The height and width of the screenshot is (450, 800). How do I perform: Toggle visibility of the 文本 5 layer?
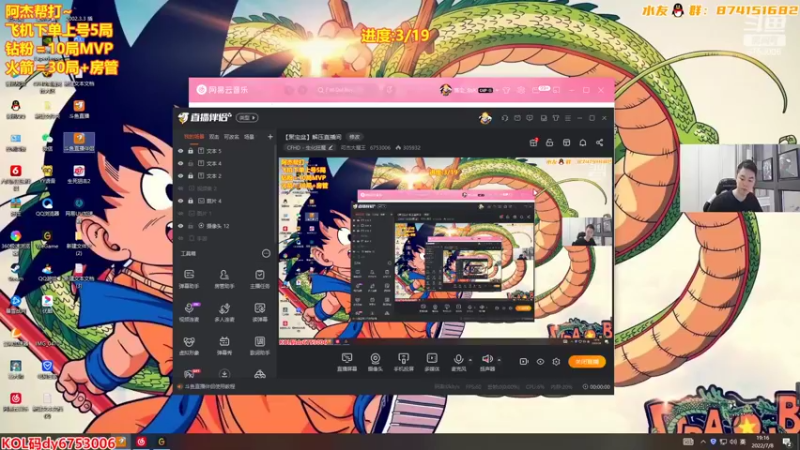181,151
